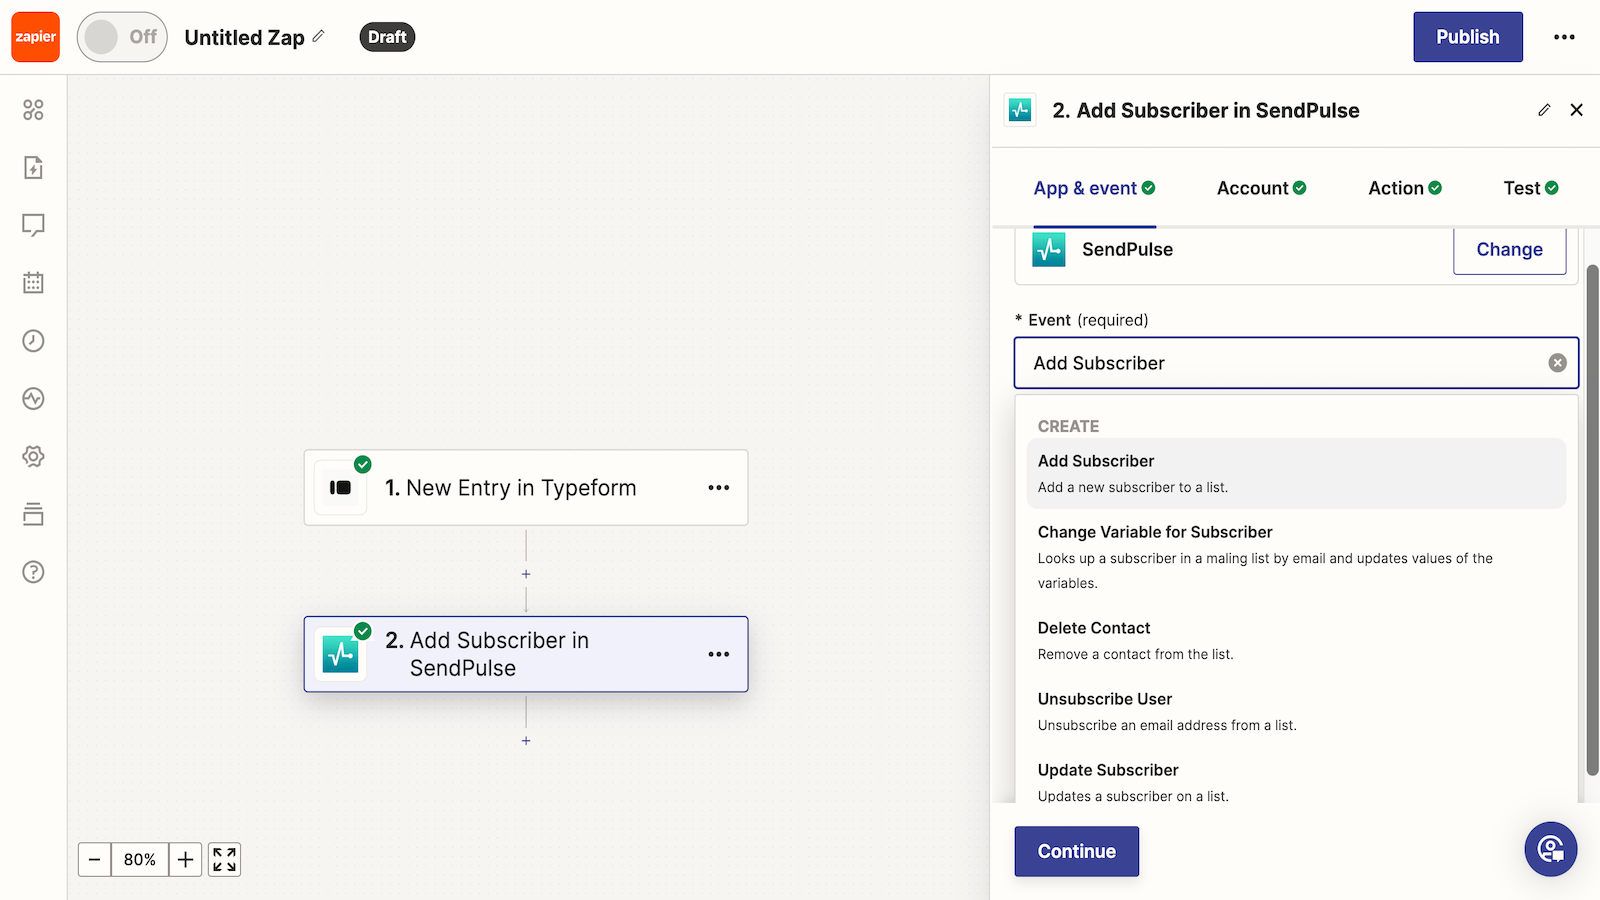The height and width of the screenshot is (900, 1600).
Task: Open the help question mark icon
Action: (x=33, y=572)
